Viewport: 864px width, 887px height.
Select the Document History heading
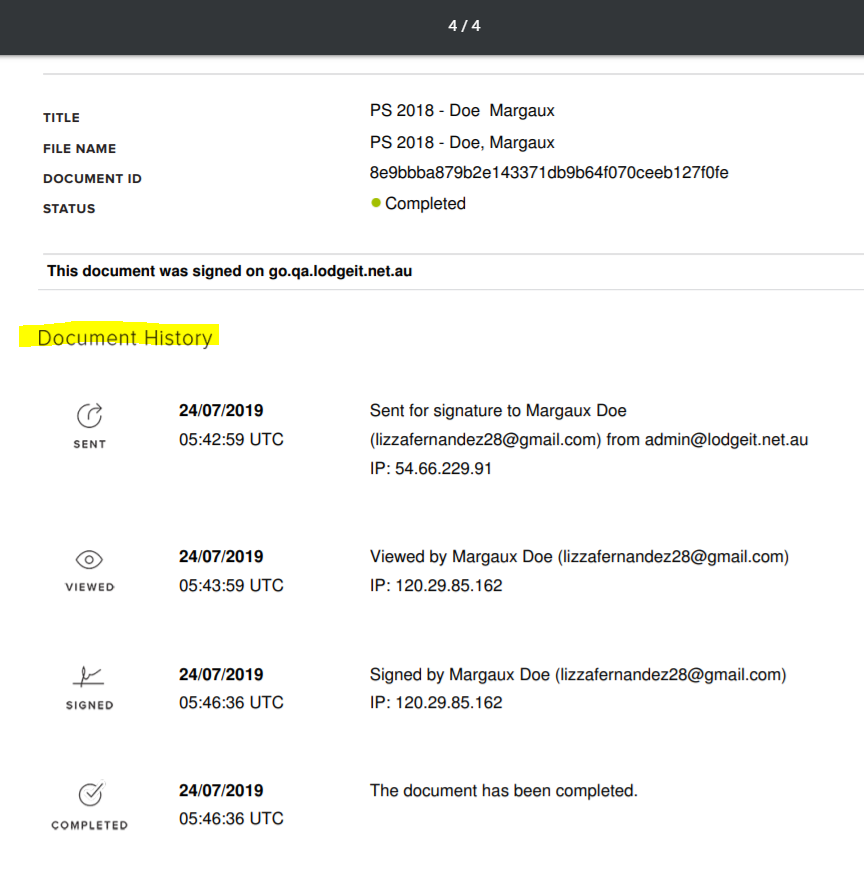tap(124, 337)
